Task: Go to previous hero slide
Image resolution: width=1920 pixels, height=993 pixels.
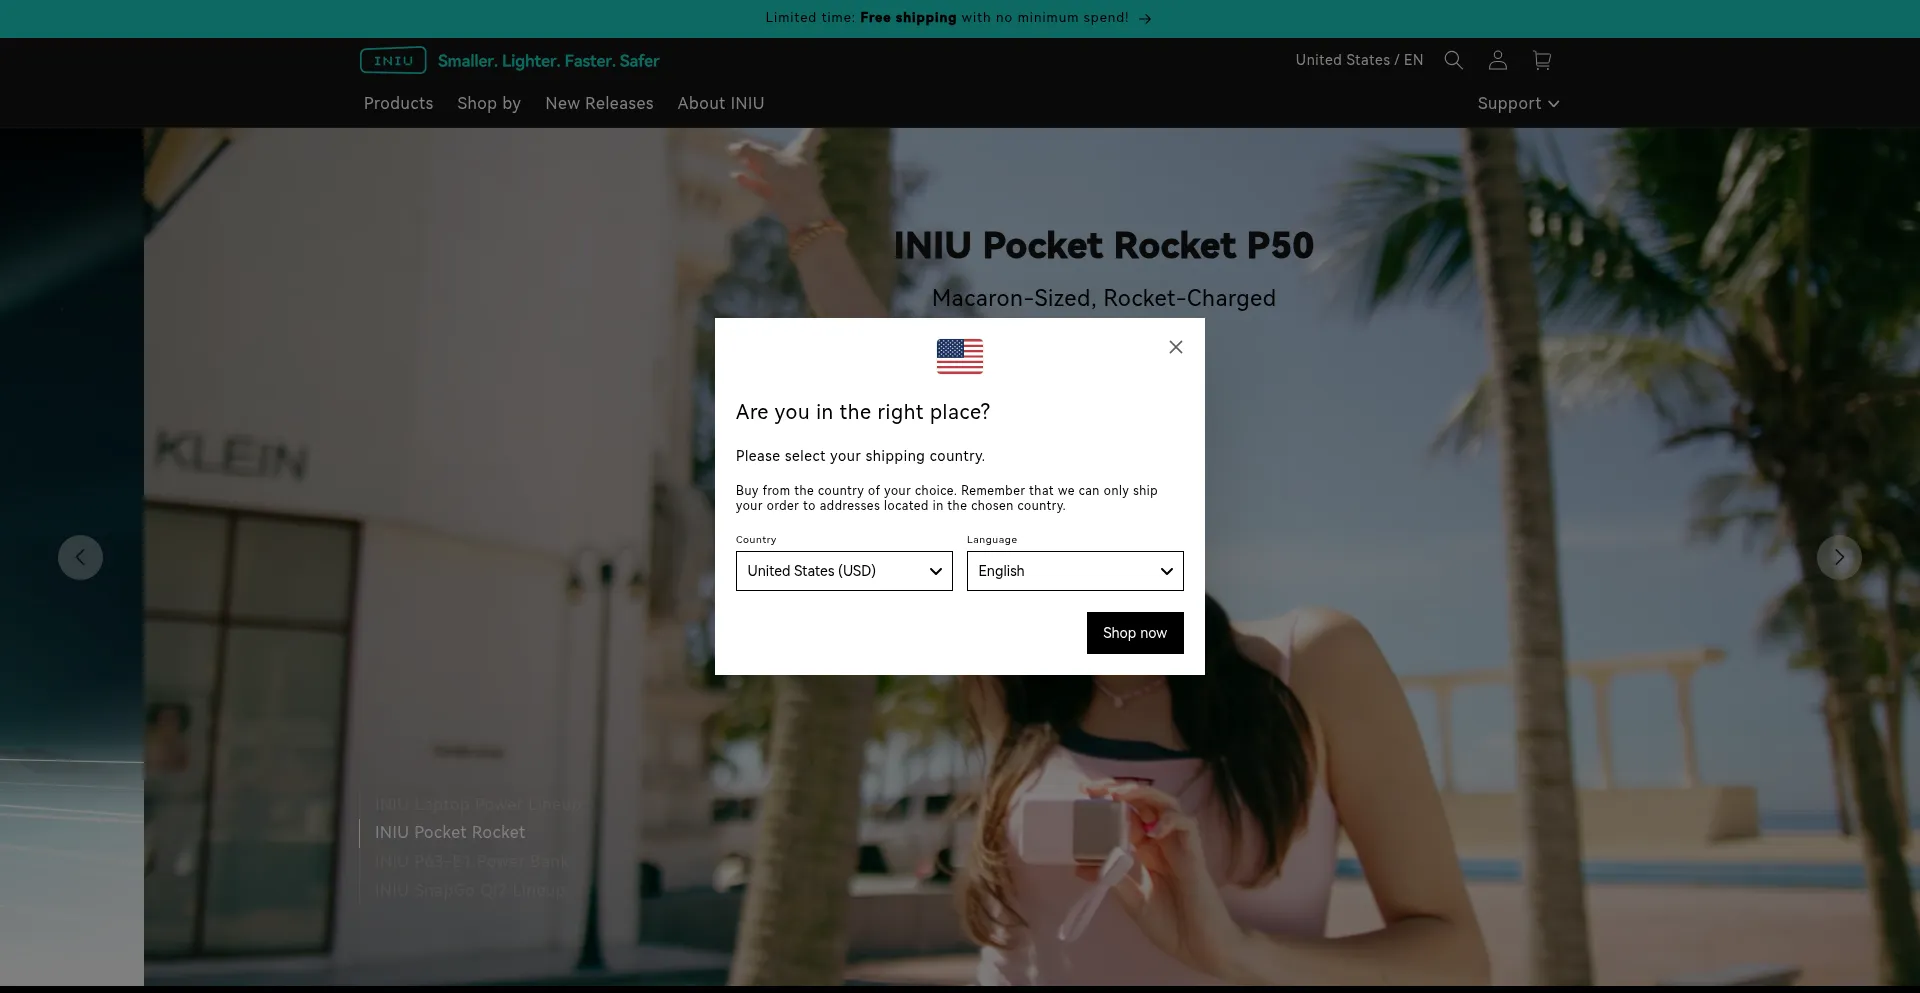Action: [80, 557]
